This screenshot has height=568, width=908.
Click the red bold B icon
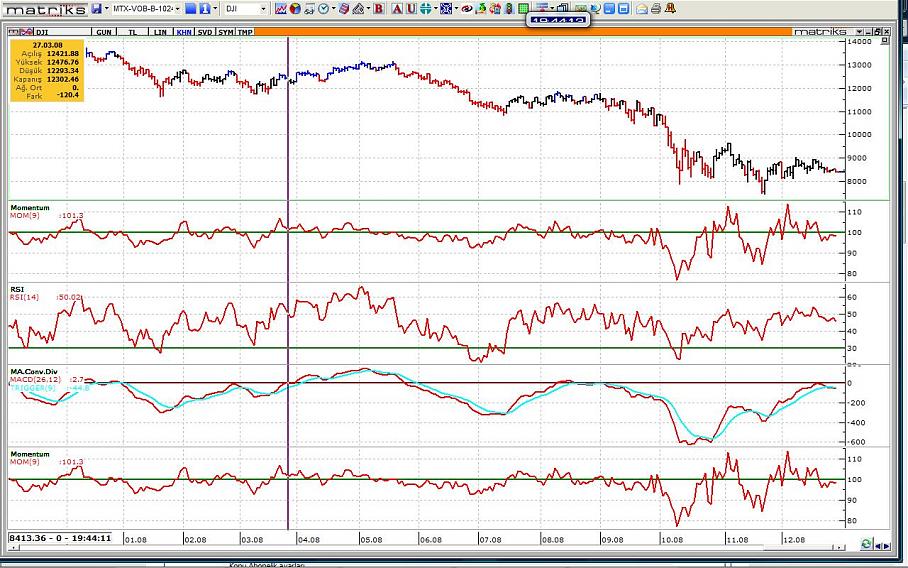pyautogui.click(x=379, y=8)
